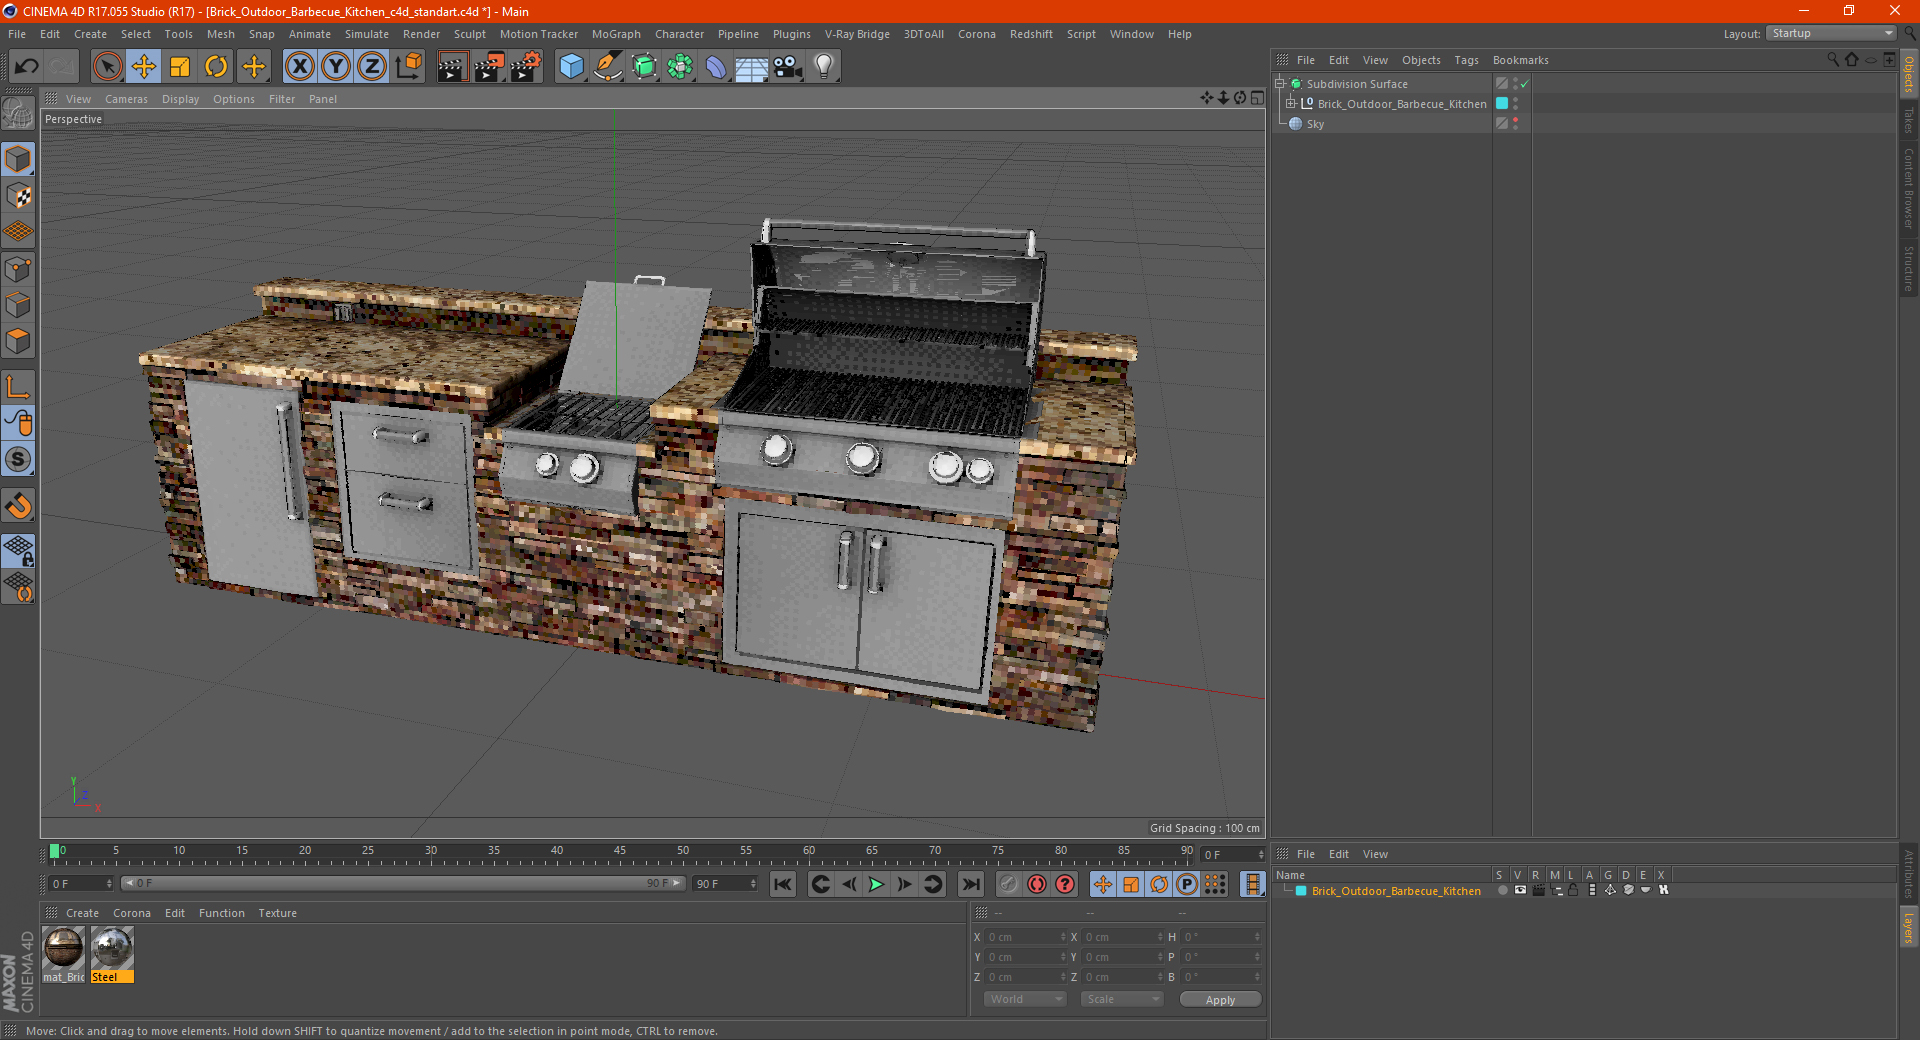Toggle X-axis lock
The height and width of the screenshot is (1040, 1920).
point(299,67)
